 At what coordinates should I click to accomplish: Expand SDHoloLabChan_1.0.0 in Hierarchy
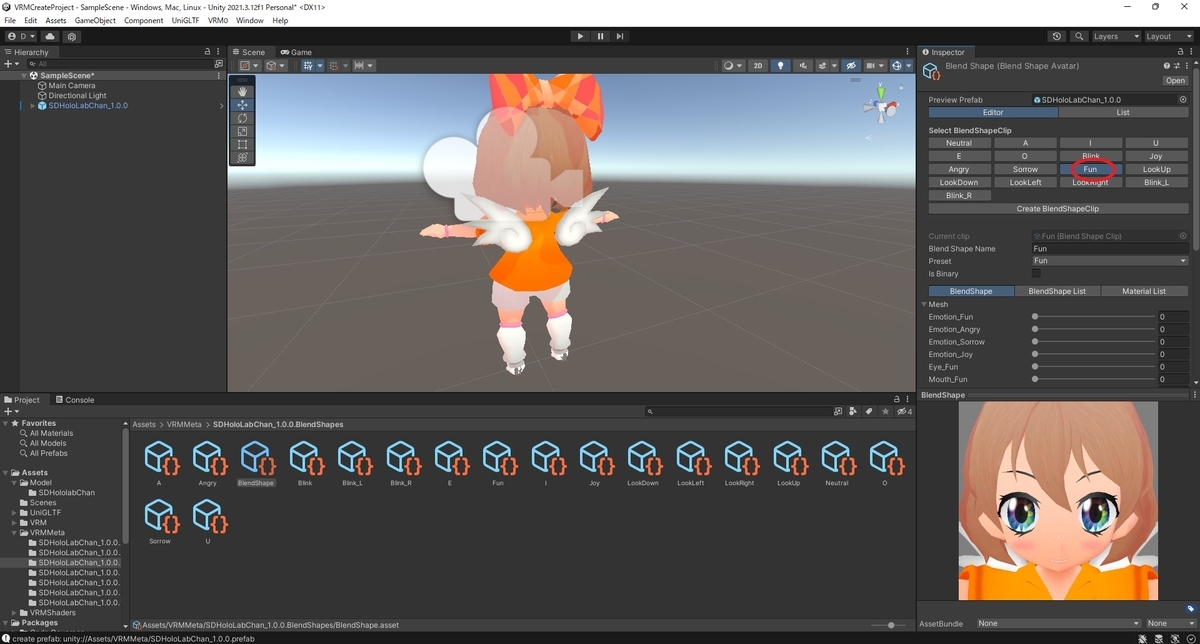coord(32,106)
